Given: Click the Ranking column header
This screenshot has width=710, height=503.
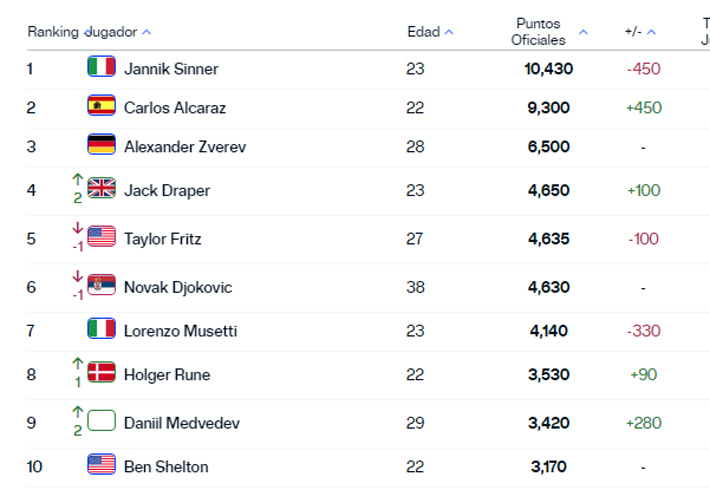Looking at the screenshot, I should [52, 32].
